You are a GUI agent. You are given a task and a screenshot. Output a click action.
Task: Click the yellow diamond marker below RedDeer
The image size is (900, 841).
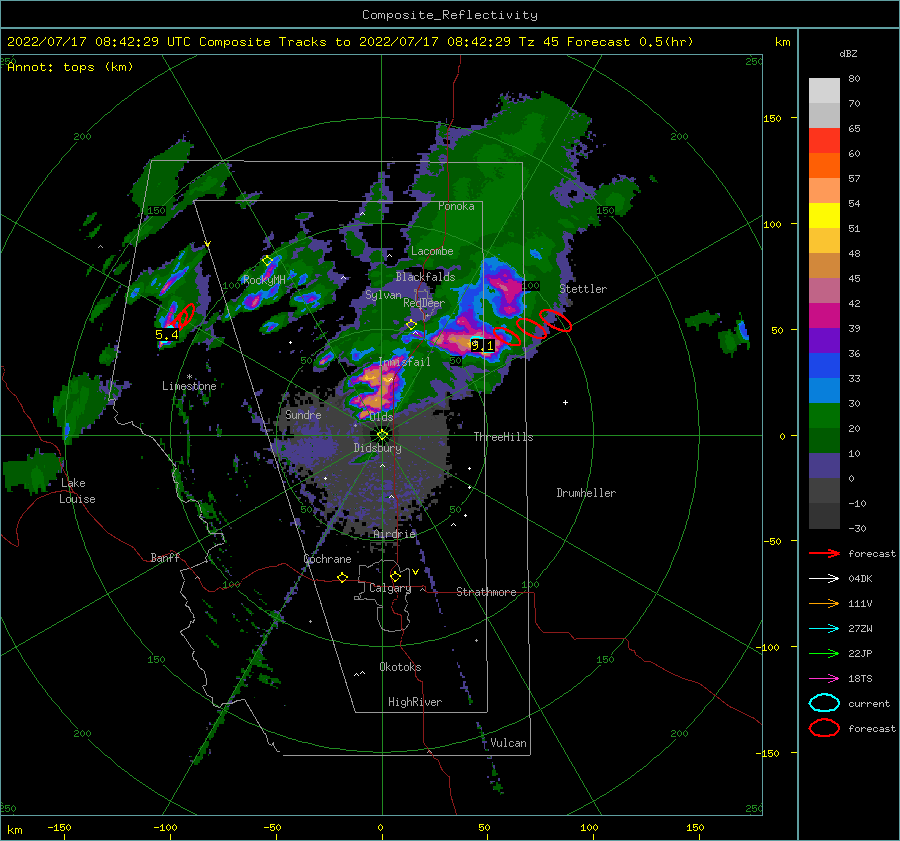point(411,325)
